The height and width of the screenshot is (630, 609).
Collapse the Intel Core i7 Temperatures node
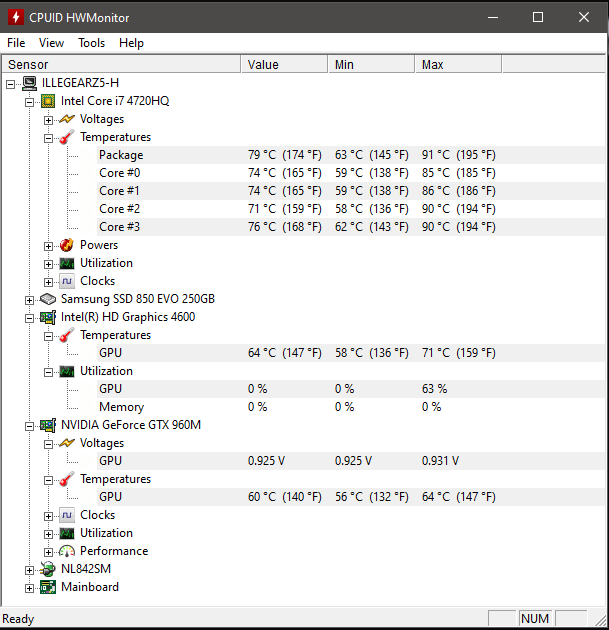48,137
